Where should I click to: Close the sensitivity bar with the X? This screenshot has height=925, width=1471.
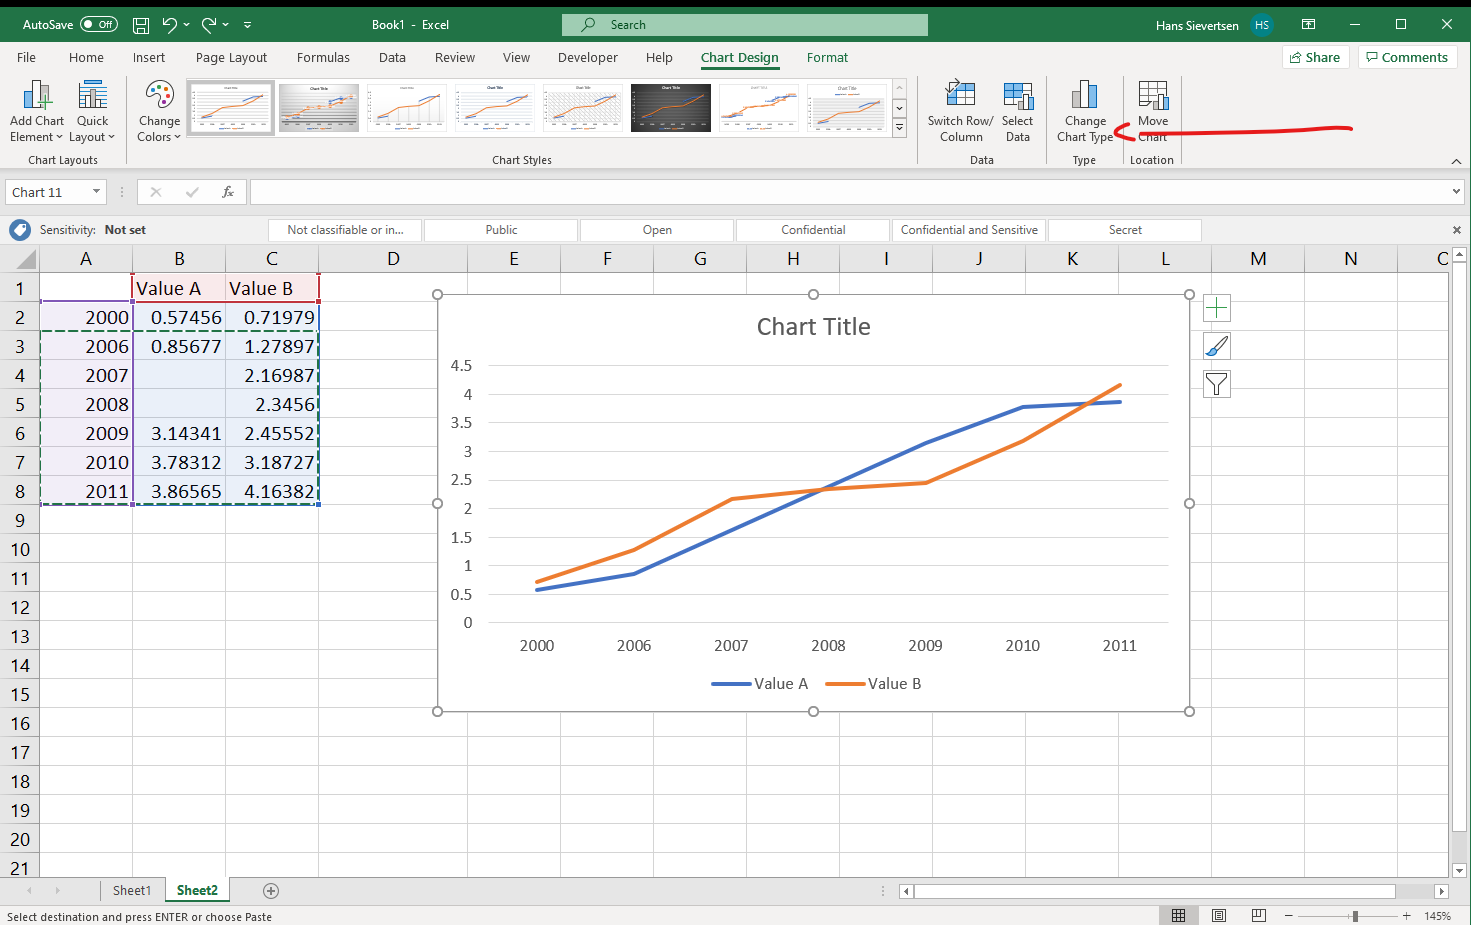coord(1456,230)
